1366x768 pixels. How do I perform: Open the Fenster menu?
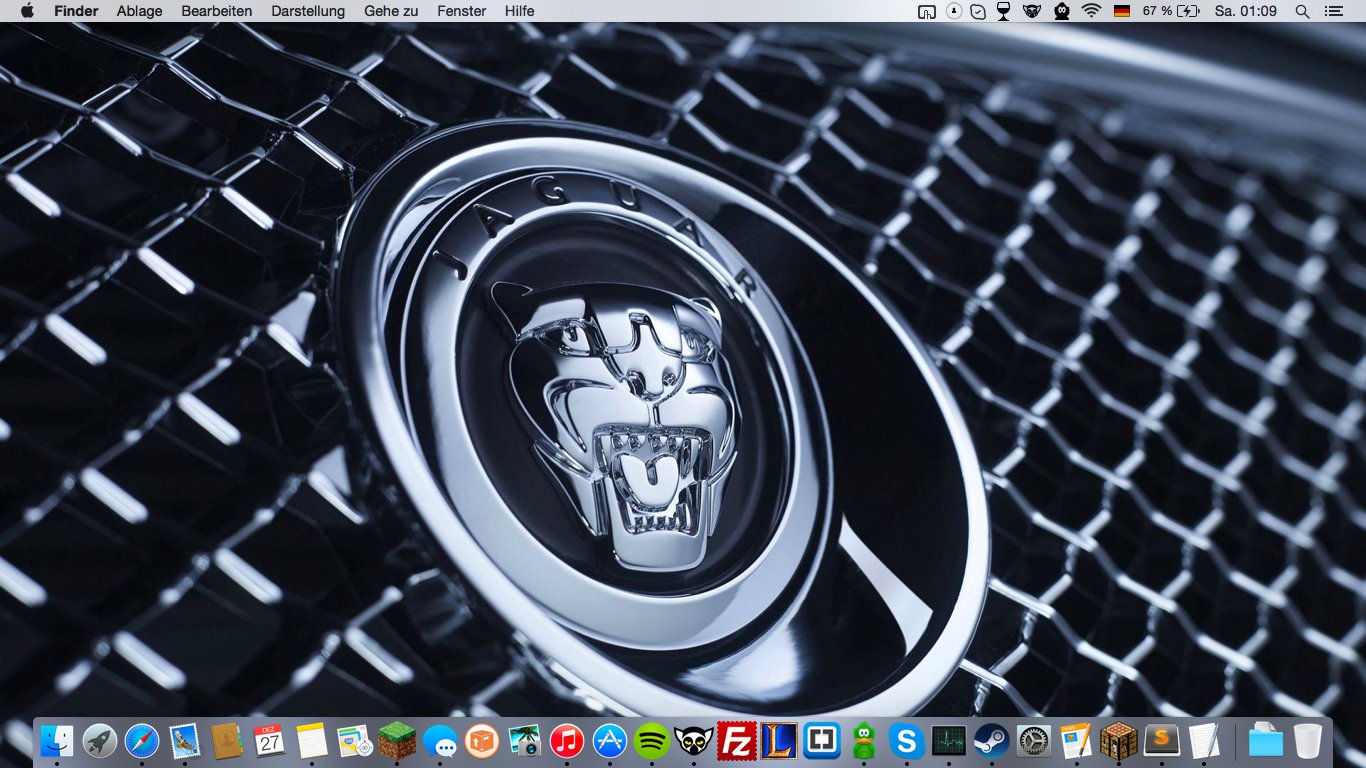[x=462, y=11]
